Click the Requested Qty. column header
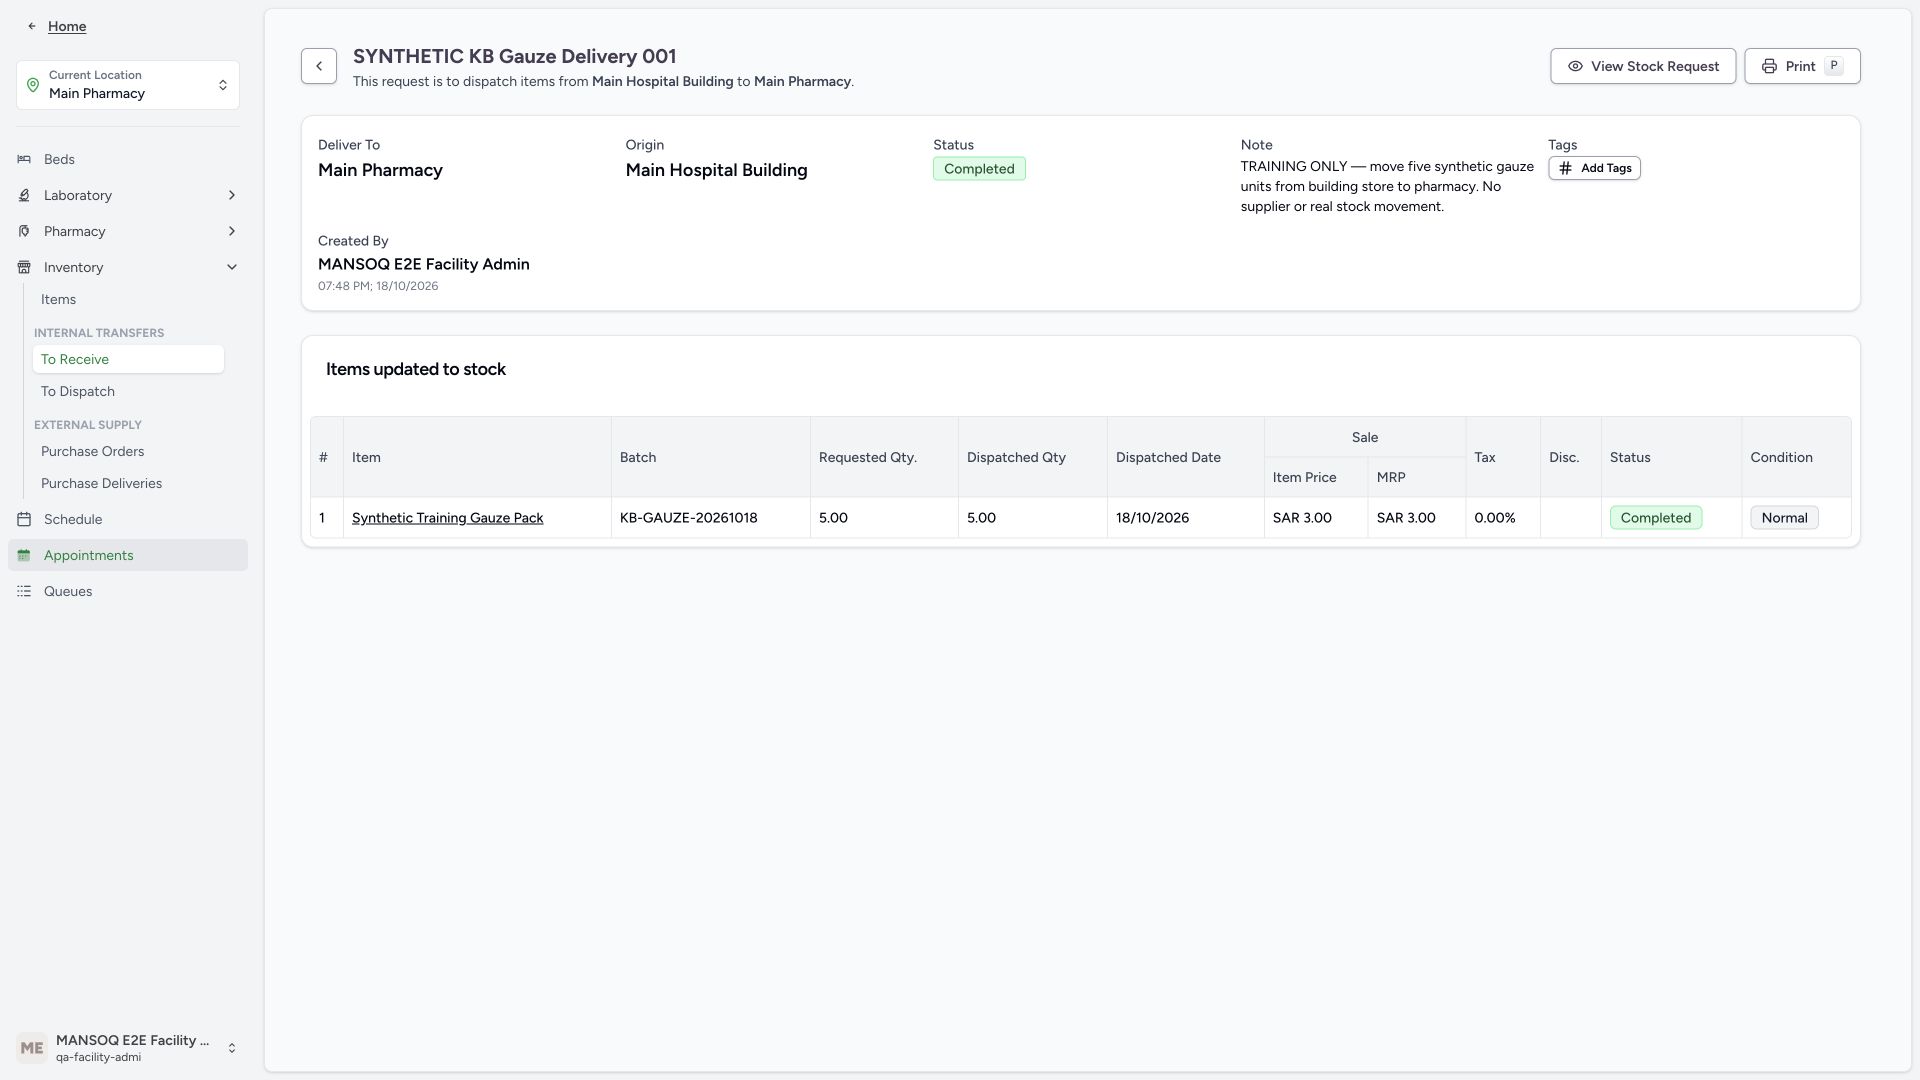This screenshot has width=1920, height=1080. point(884,457)
